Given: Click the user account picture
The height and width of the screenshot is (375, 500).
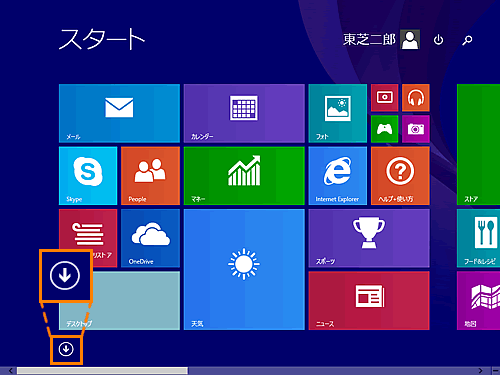Looking at the screenshot, I should pos(410,40).
